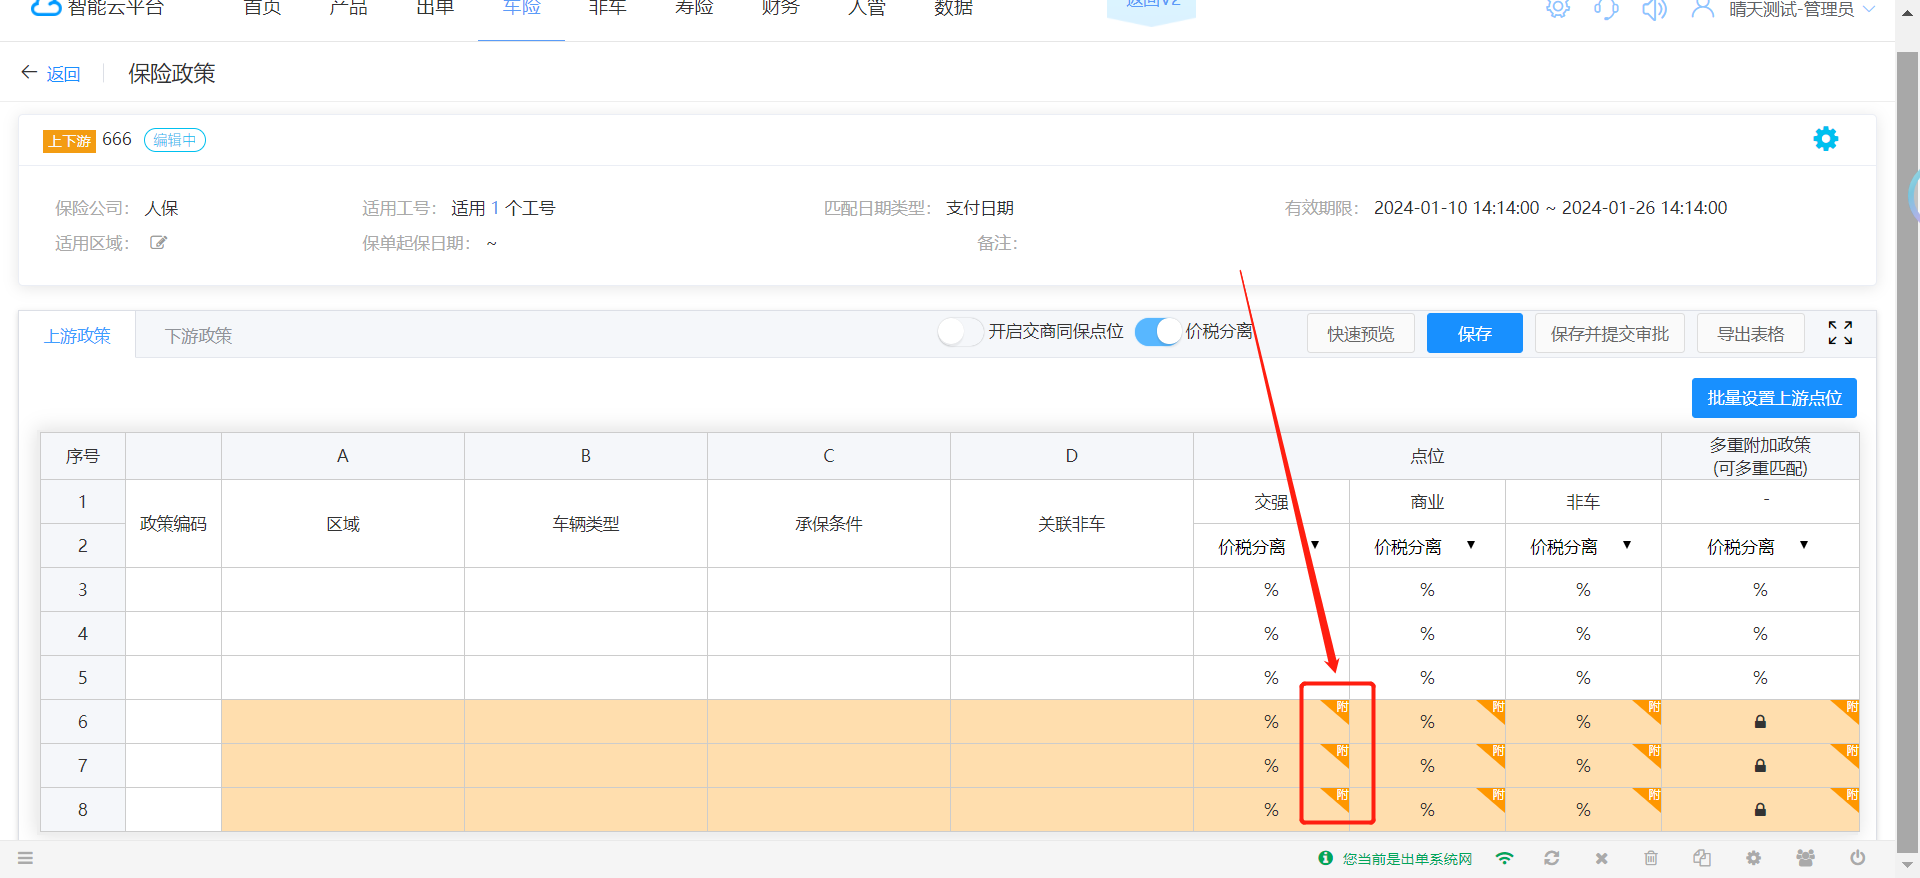Click the 附 corner tag in row 6 交强 cell
Image resolution: width=1920 pixels, height=878 pixels.
[x=1339, y=709]
